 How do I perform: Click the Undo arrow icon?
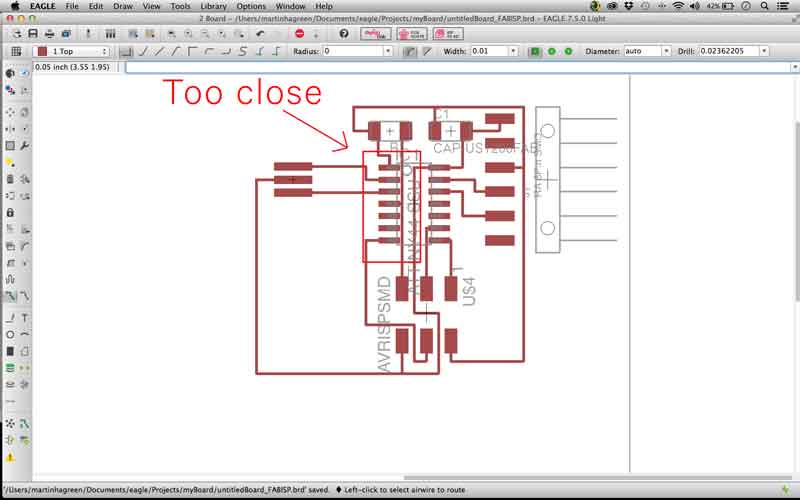[260, 34]
